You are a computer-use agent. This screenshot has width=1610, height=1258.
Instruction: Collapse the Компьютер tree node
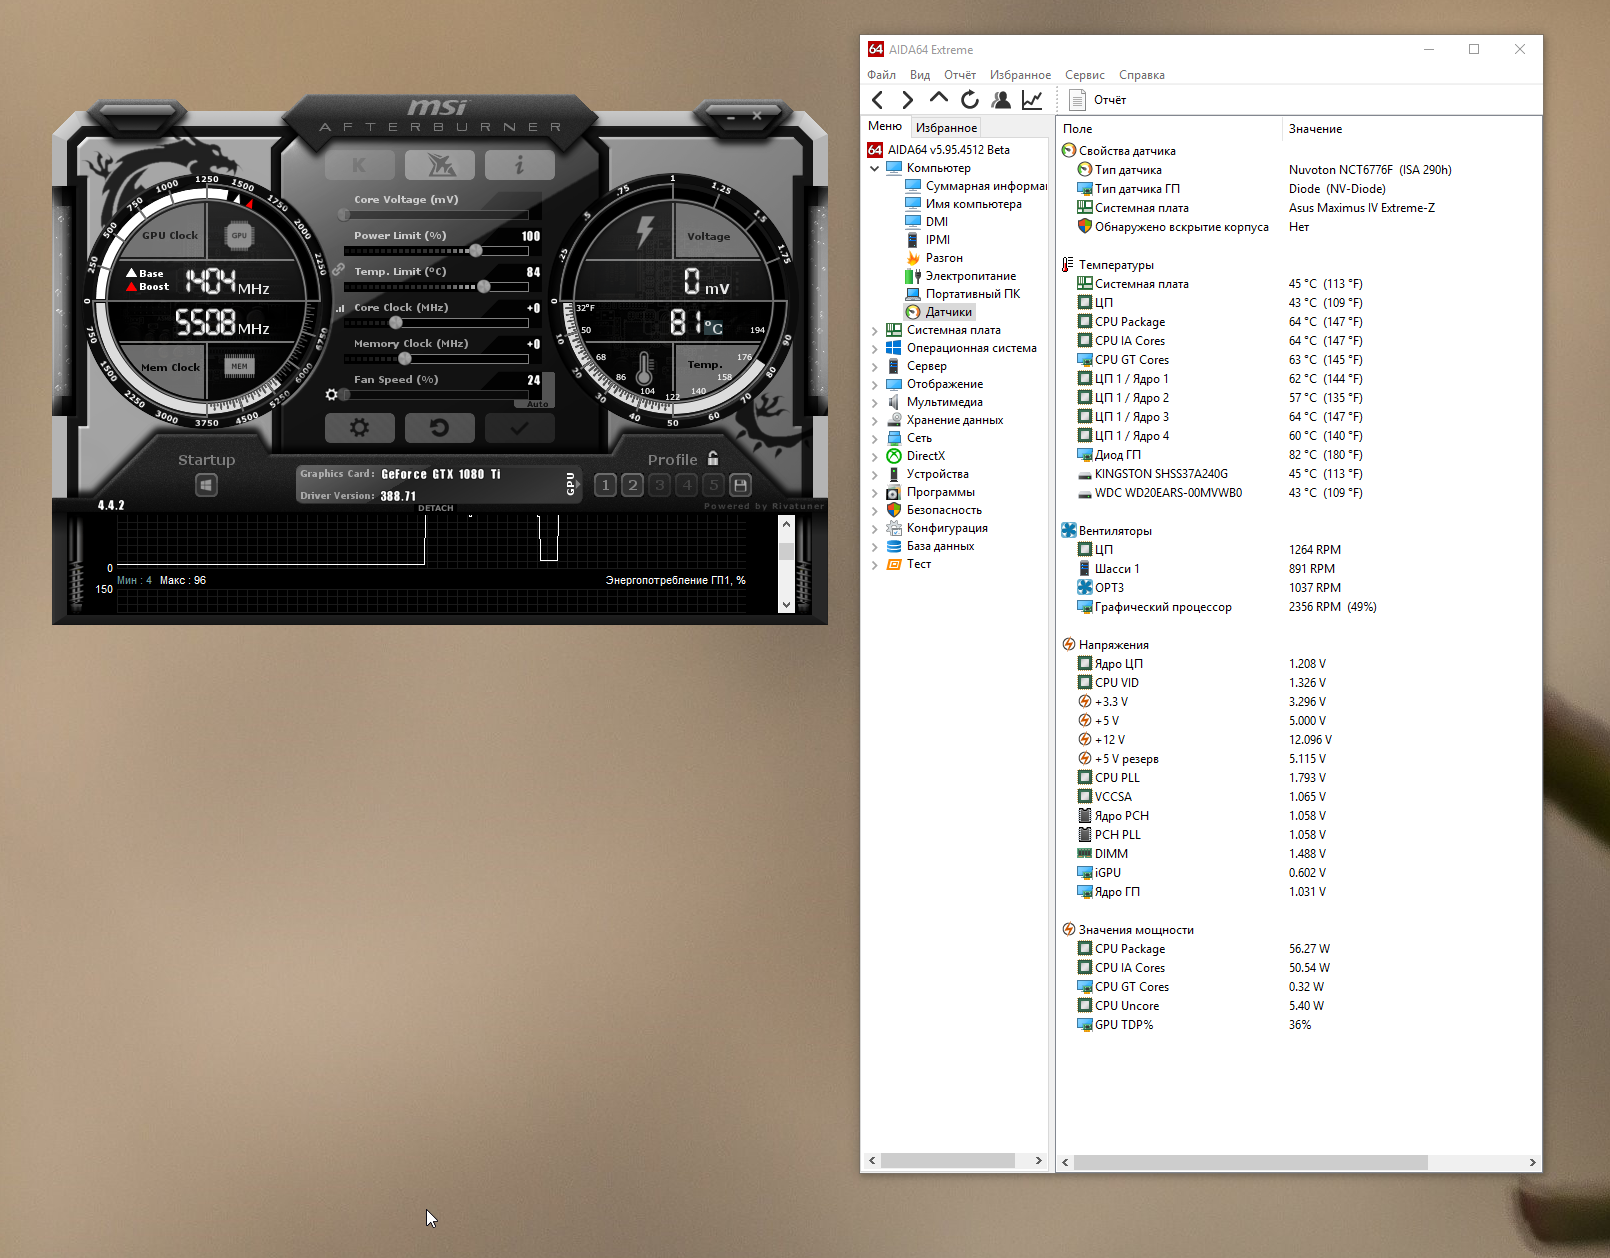(x=875, y=169)
